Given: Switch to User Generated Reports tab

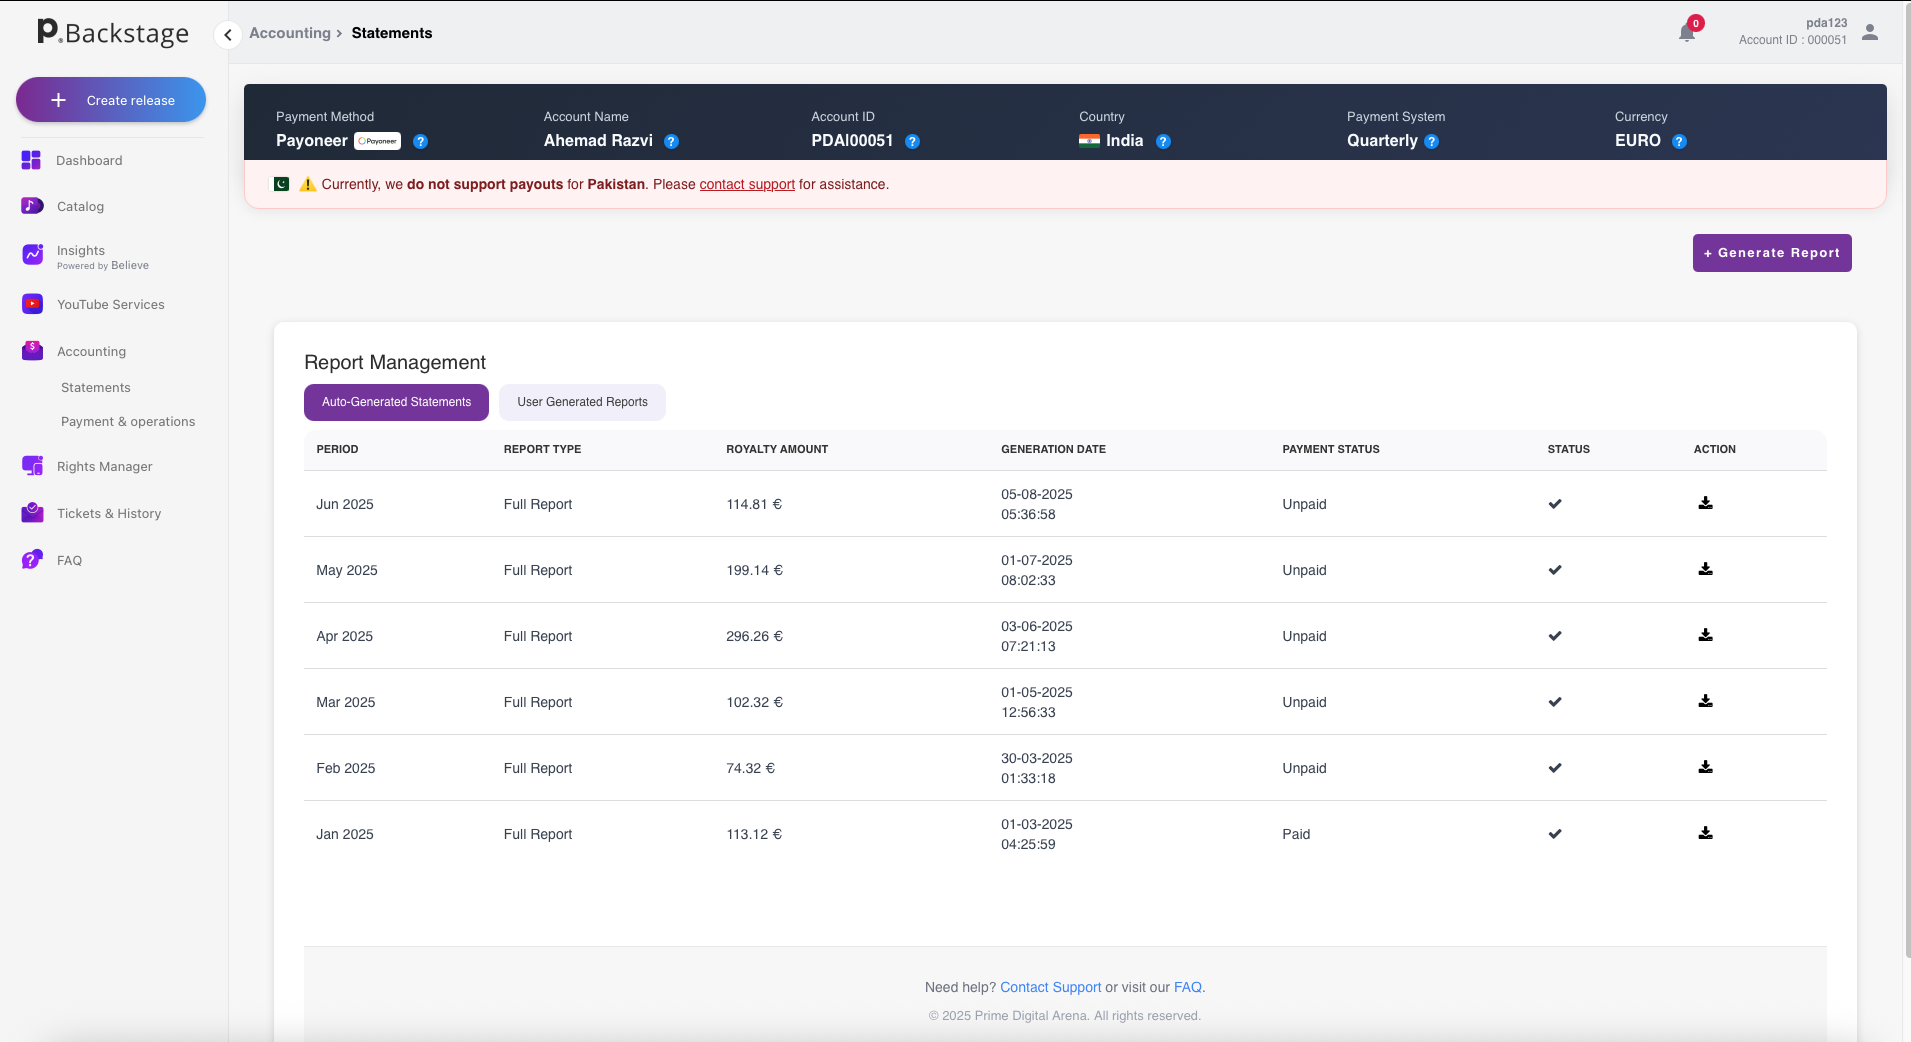Looking at the screenshot, I should point(582,402).
